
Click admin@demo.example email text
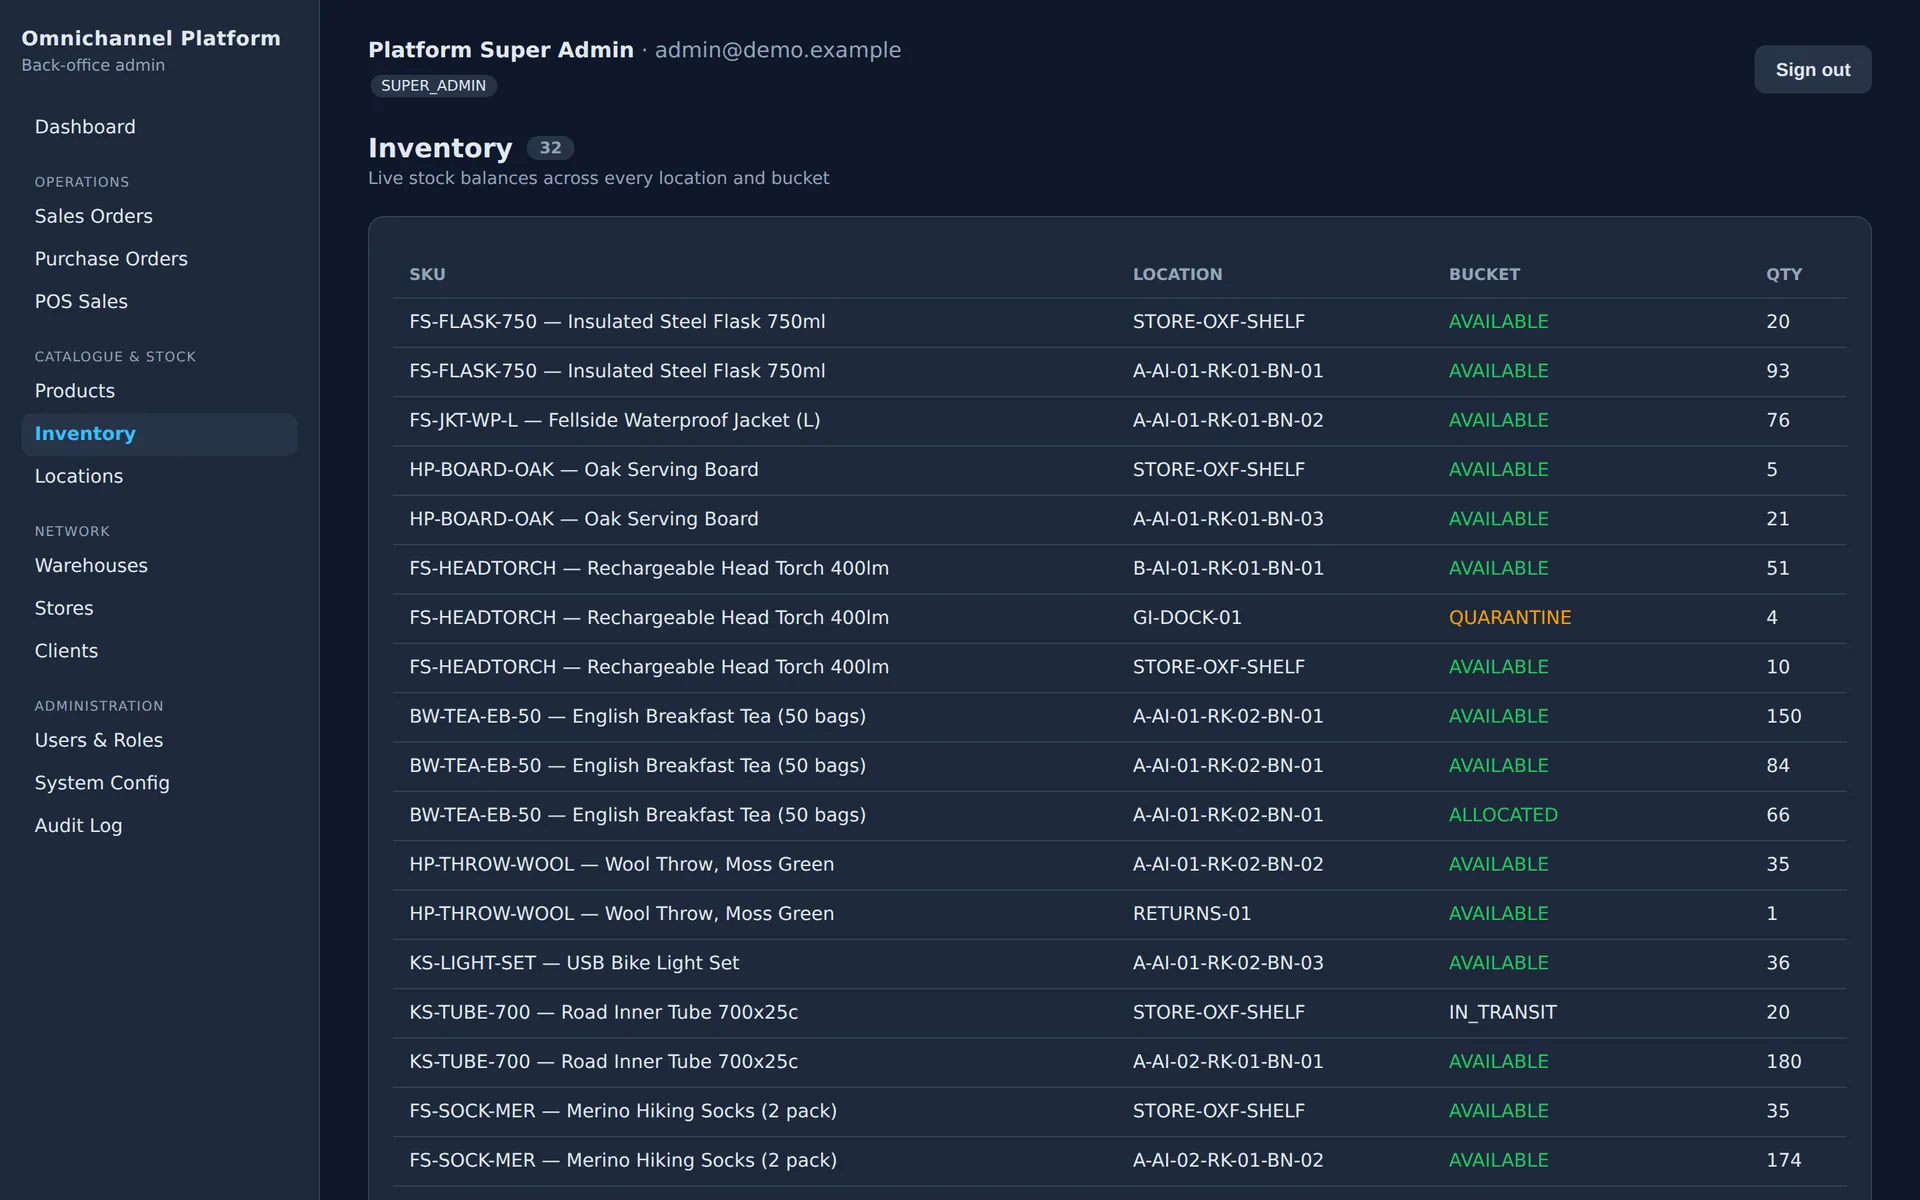click(x=777, y=50)
